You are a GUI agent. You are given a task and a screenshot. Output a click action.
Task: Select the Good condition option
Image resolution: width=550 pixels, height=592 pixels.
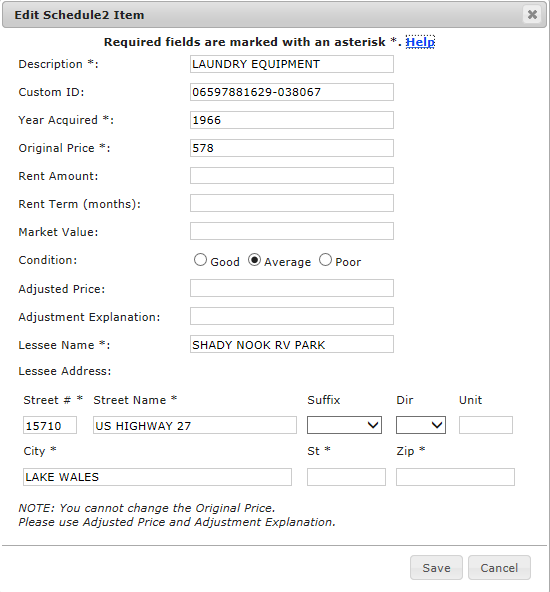pos(200,260)
